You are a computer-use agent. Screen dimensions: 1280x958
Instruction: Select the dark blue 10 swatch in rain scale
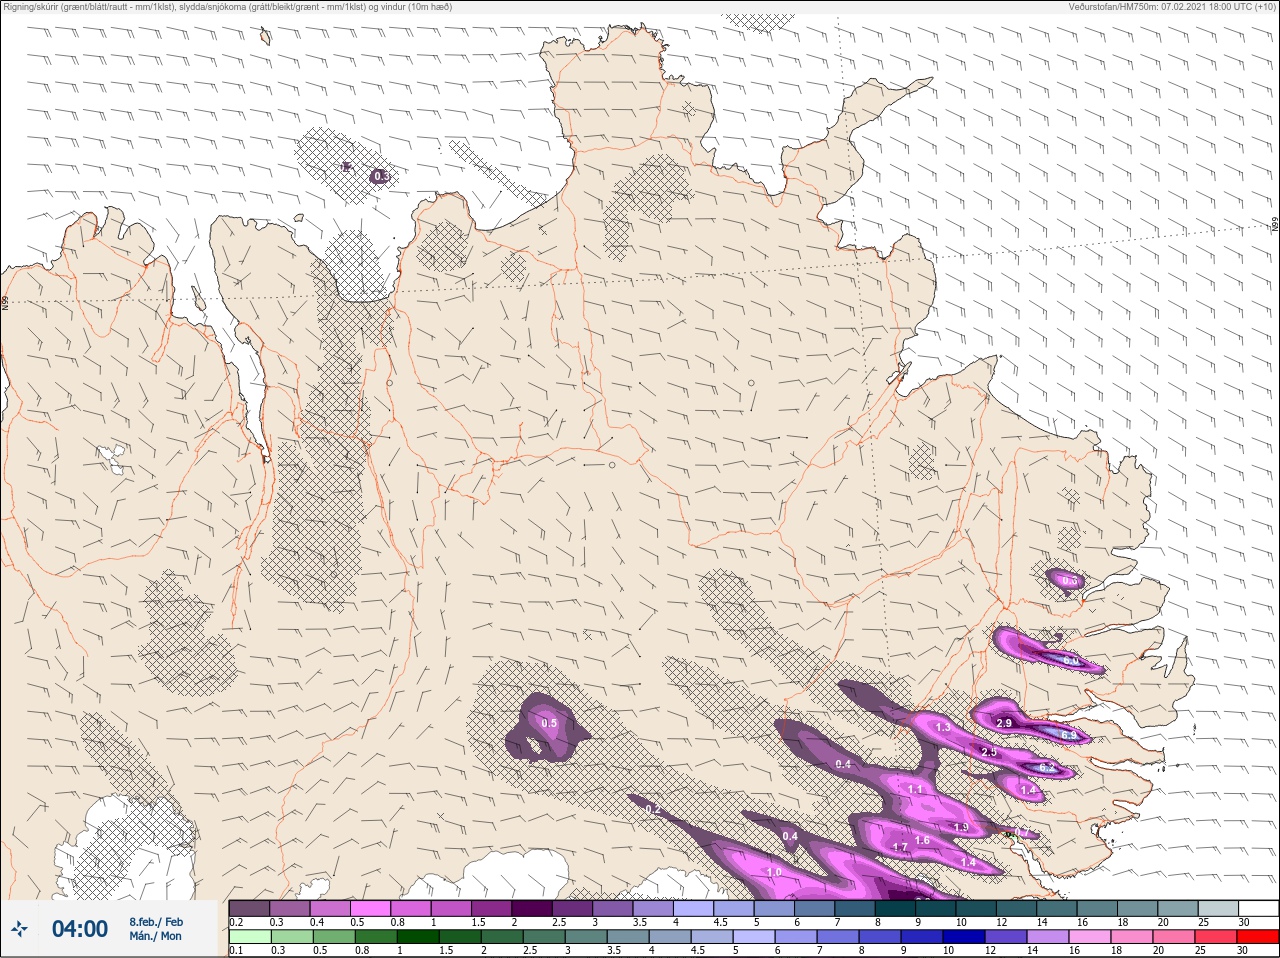click(964, 937)
